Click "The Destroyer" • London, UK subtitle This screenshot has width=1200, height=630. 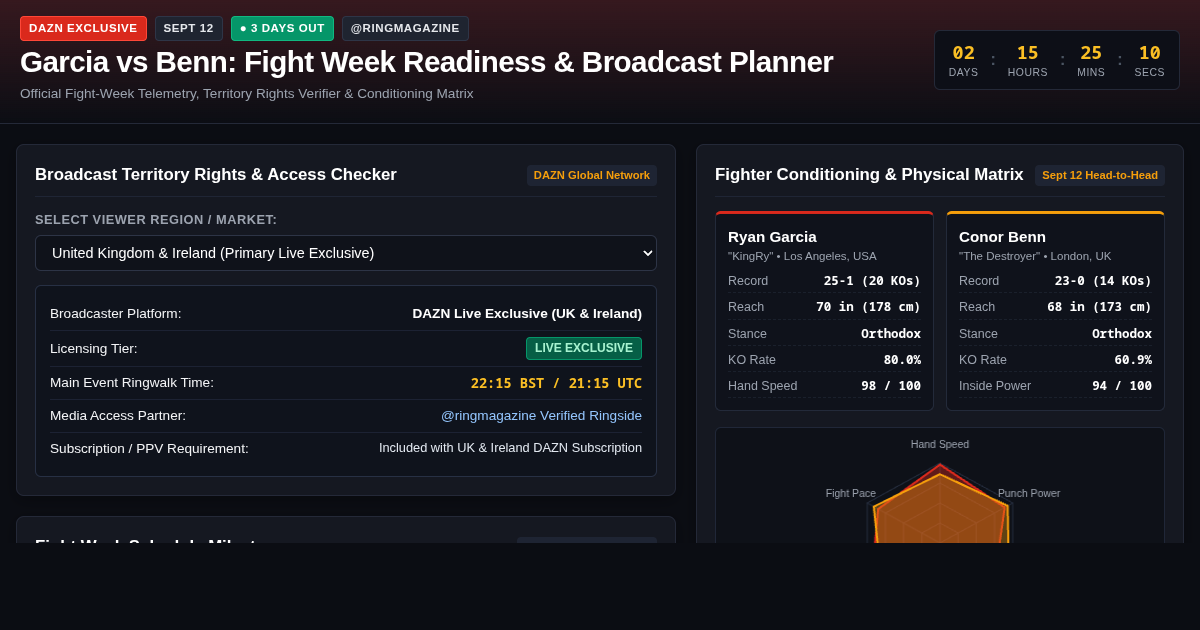pos(1035,256)
